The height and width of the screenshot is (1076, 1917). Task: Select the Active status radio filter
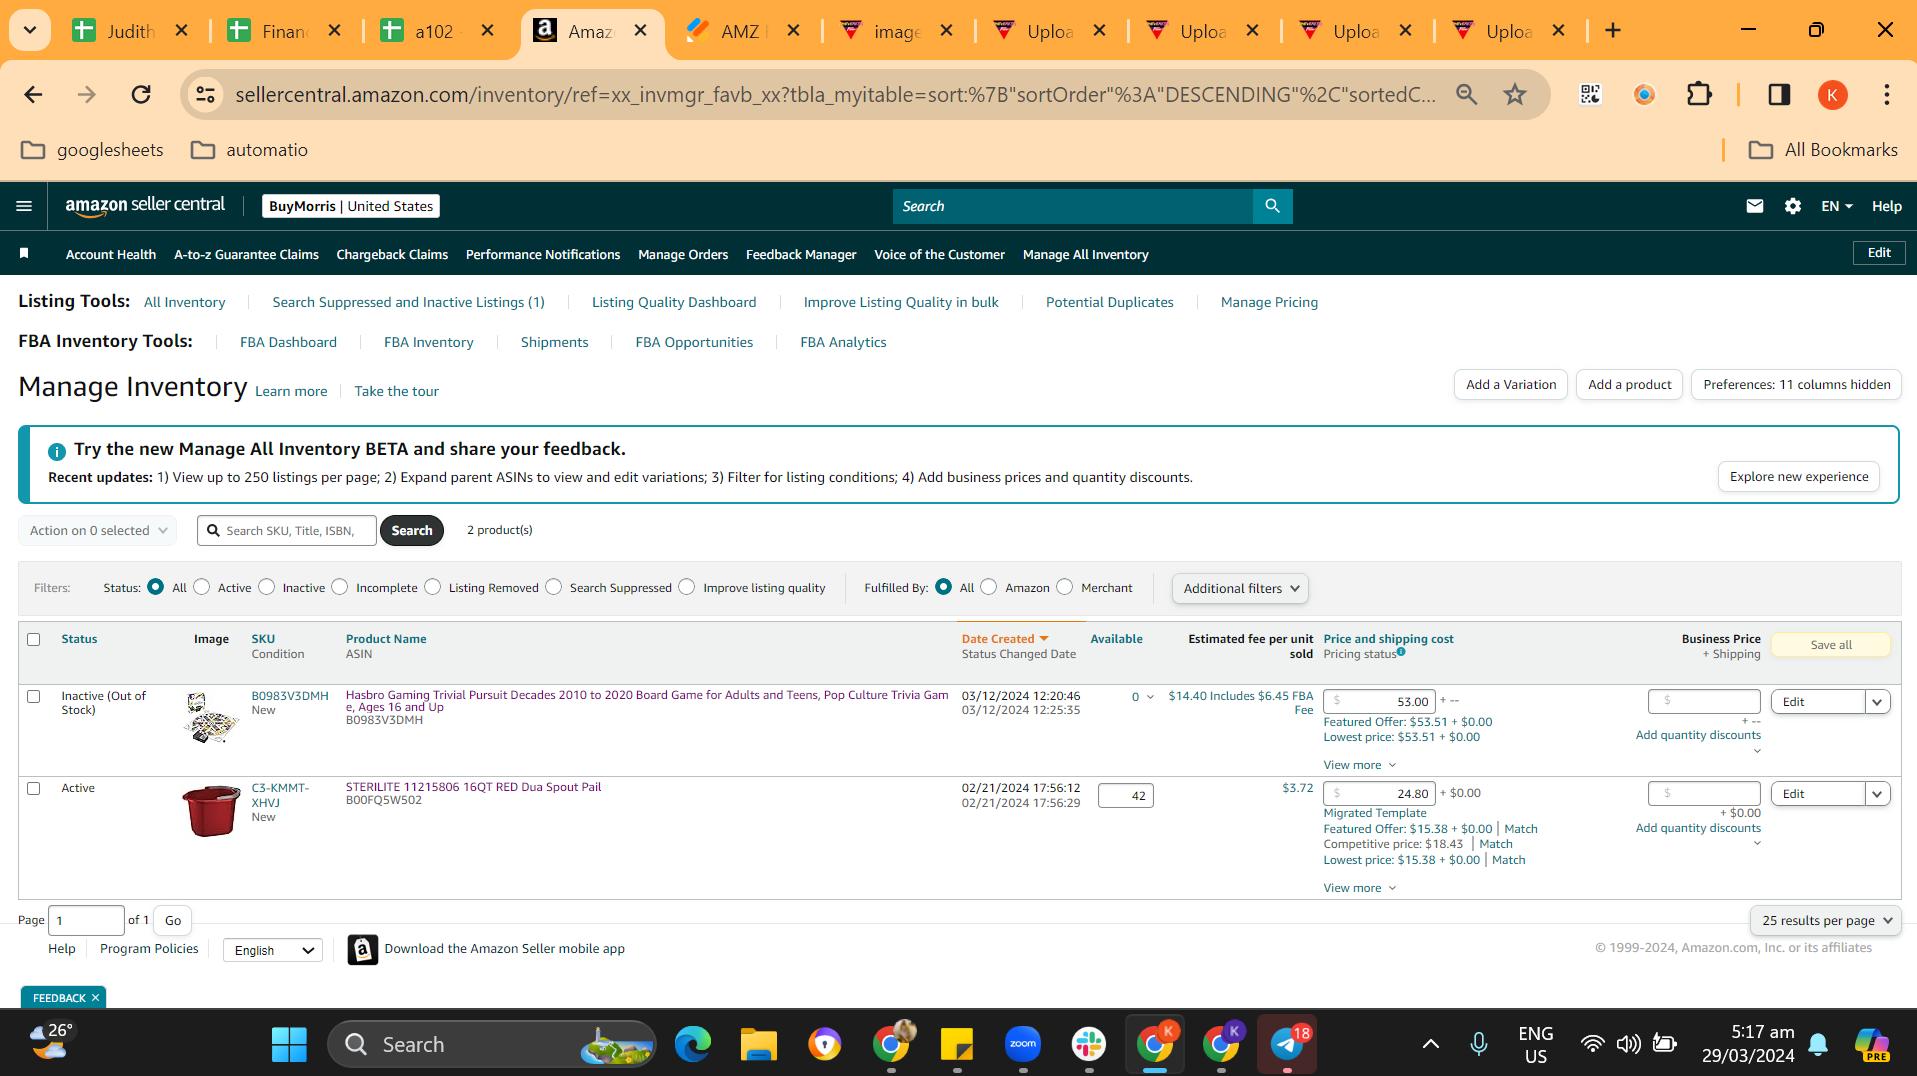pyautogui.click(x=202, y=587)
